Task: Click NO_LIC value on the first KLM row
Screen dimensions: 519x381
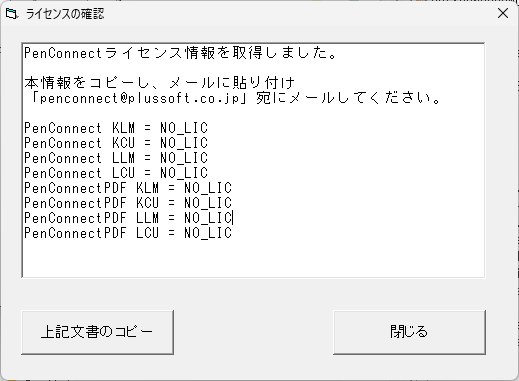Action: (x=184, y=128)
